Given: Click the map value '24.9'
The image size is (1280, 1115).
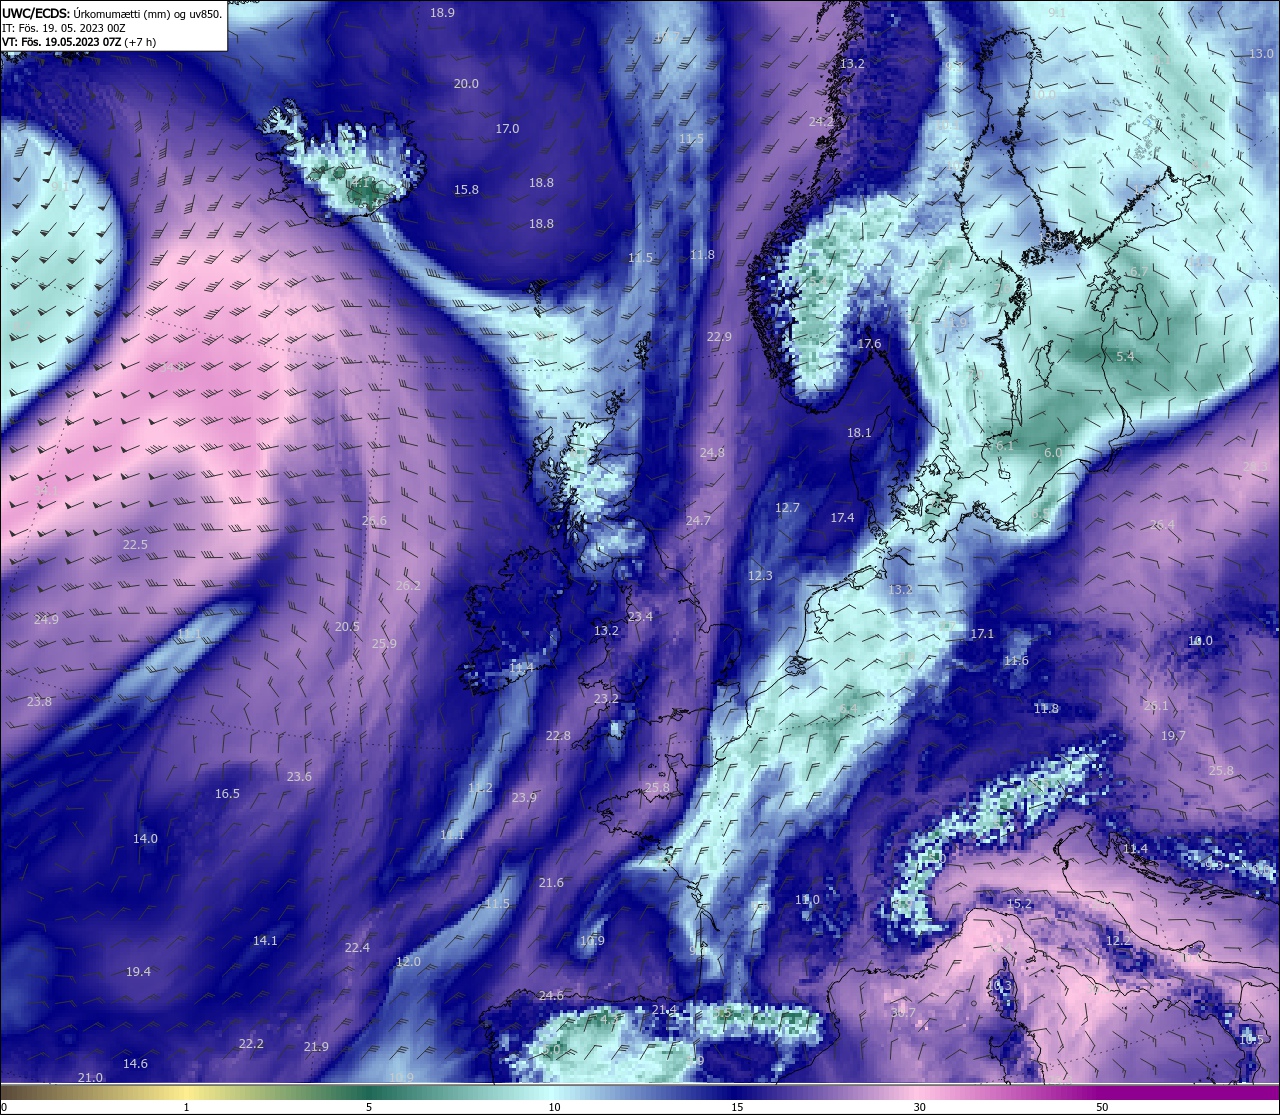Looking at the screenshot, I should (46, 620).
